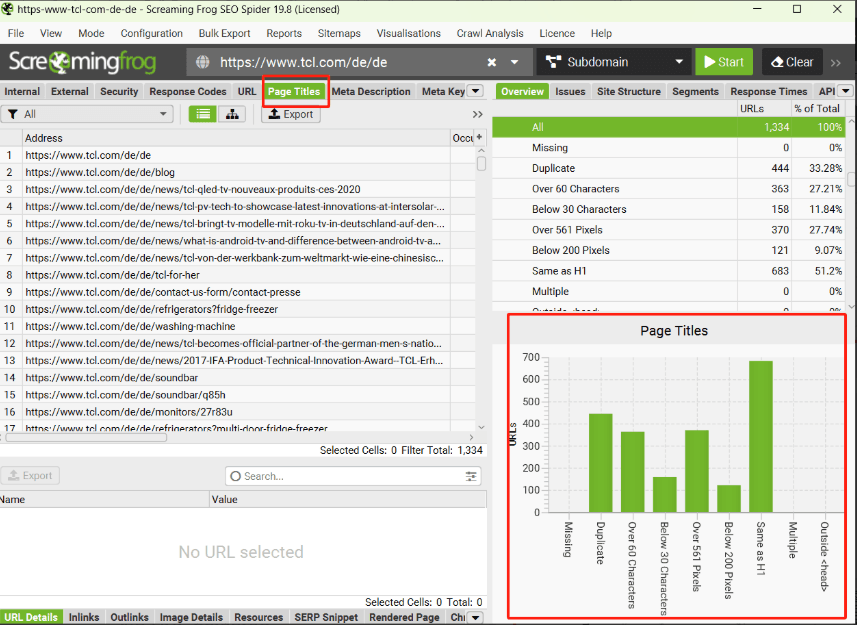Screen dimensions: 857x625
Task: Switch to tree view mode
Action: coord(232,114)
